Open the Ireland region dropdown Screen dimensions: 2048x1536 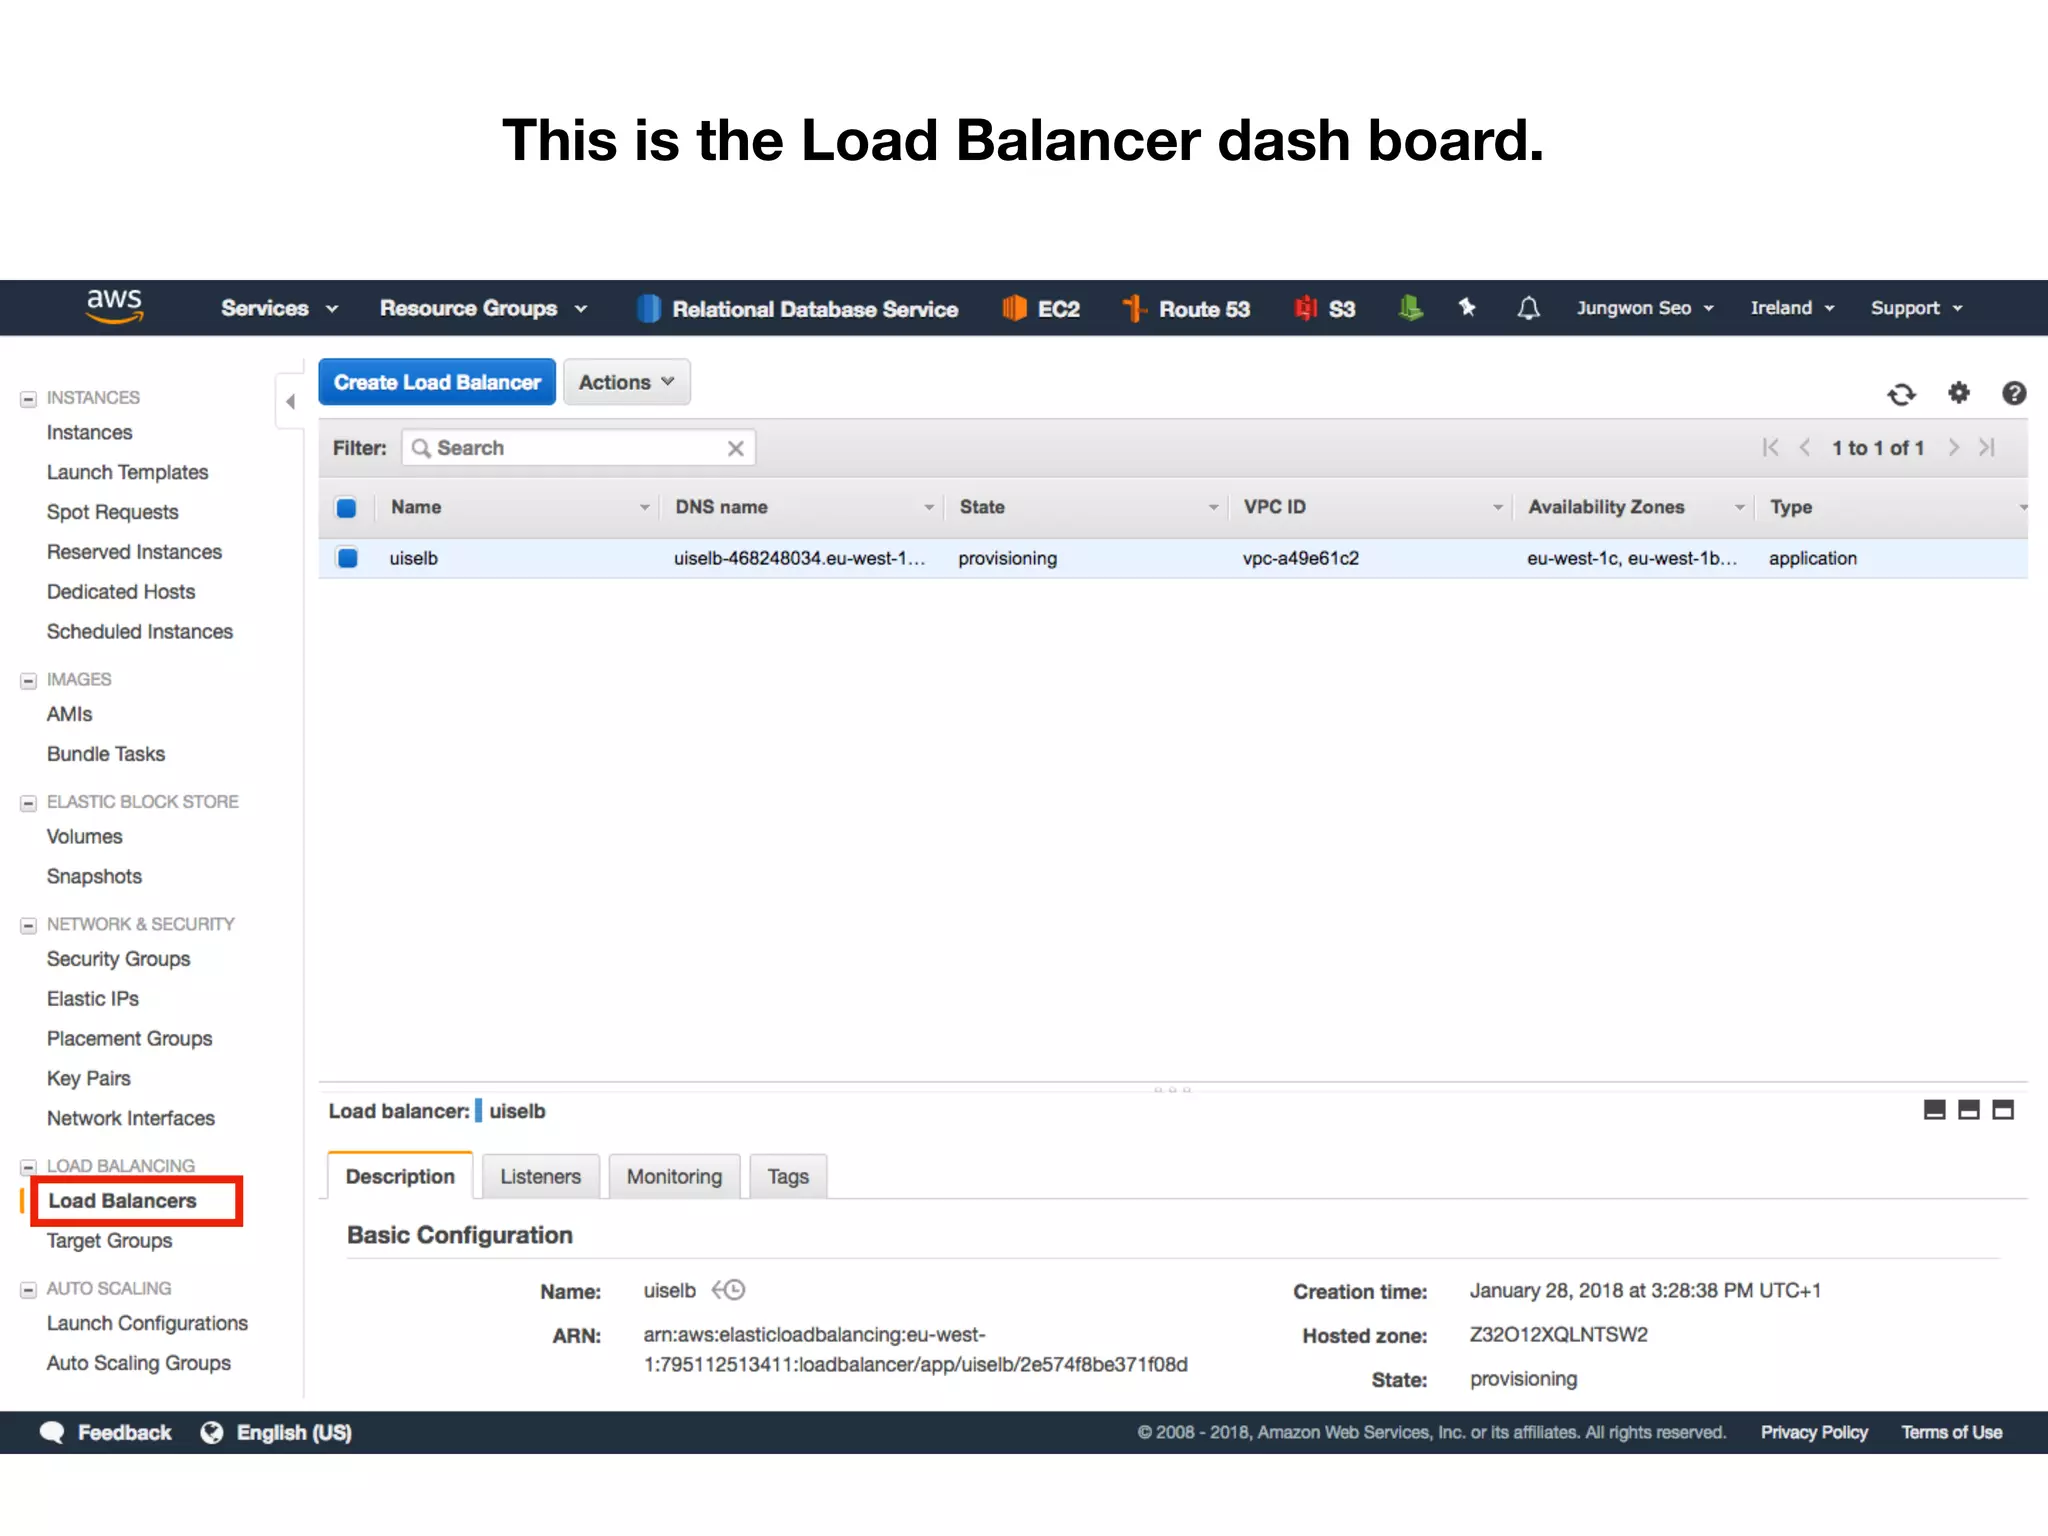1792,308
